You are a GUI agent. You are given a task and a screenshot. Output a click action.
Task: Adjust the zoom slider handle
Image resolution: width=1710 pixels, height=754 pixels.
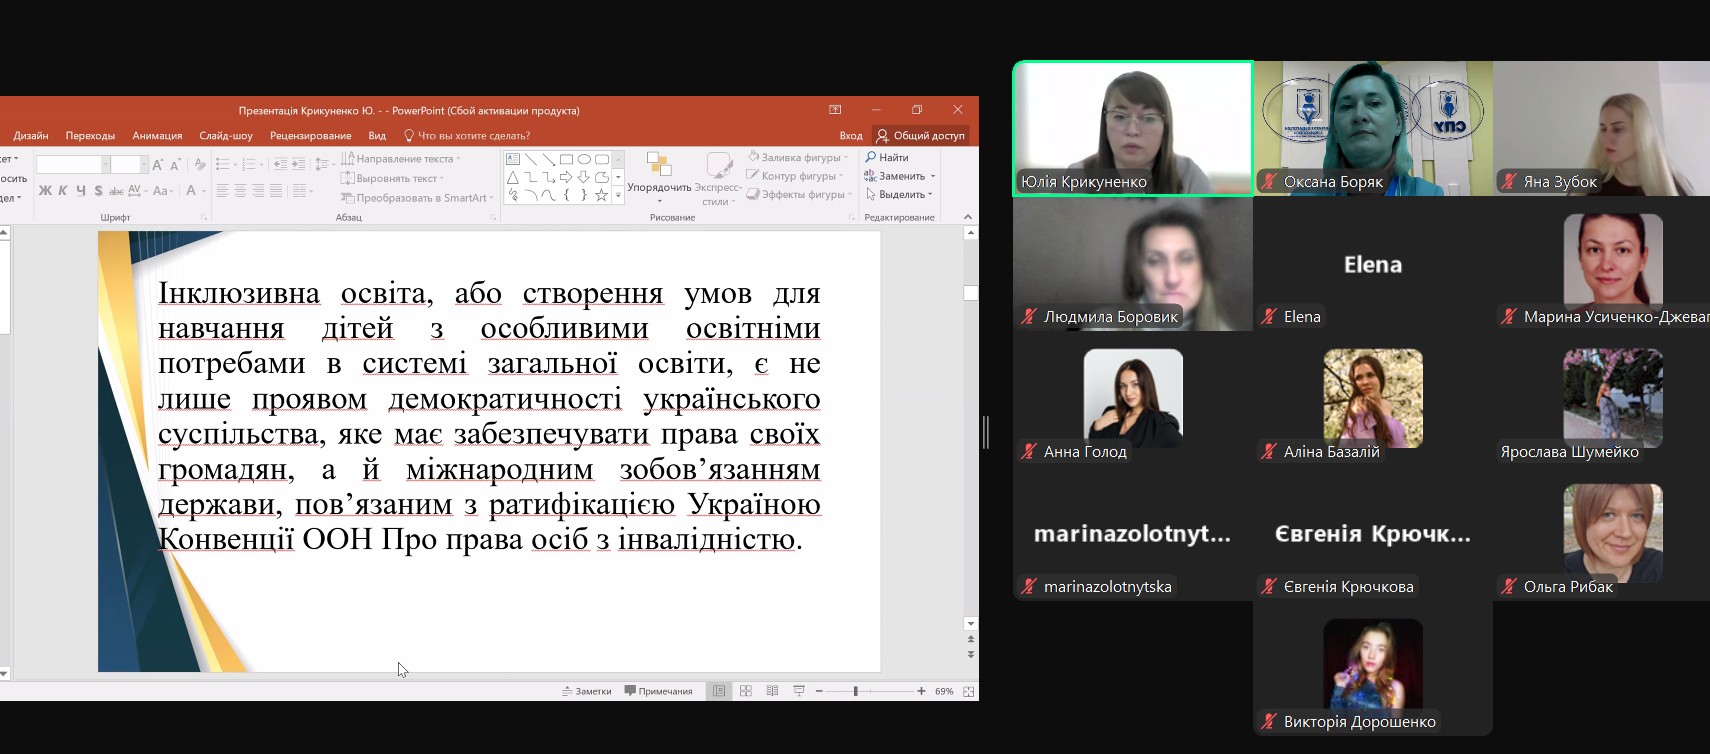tap(856, 691)
